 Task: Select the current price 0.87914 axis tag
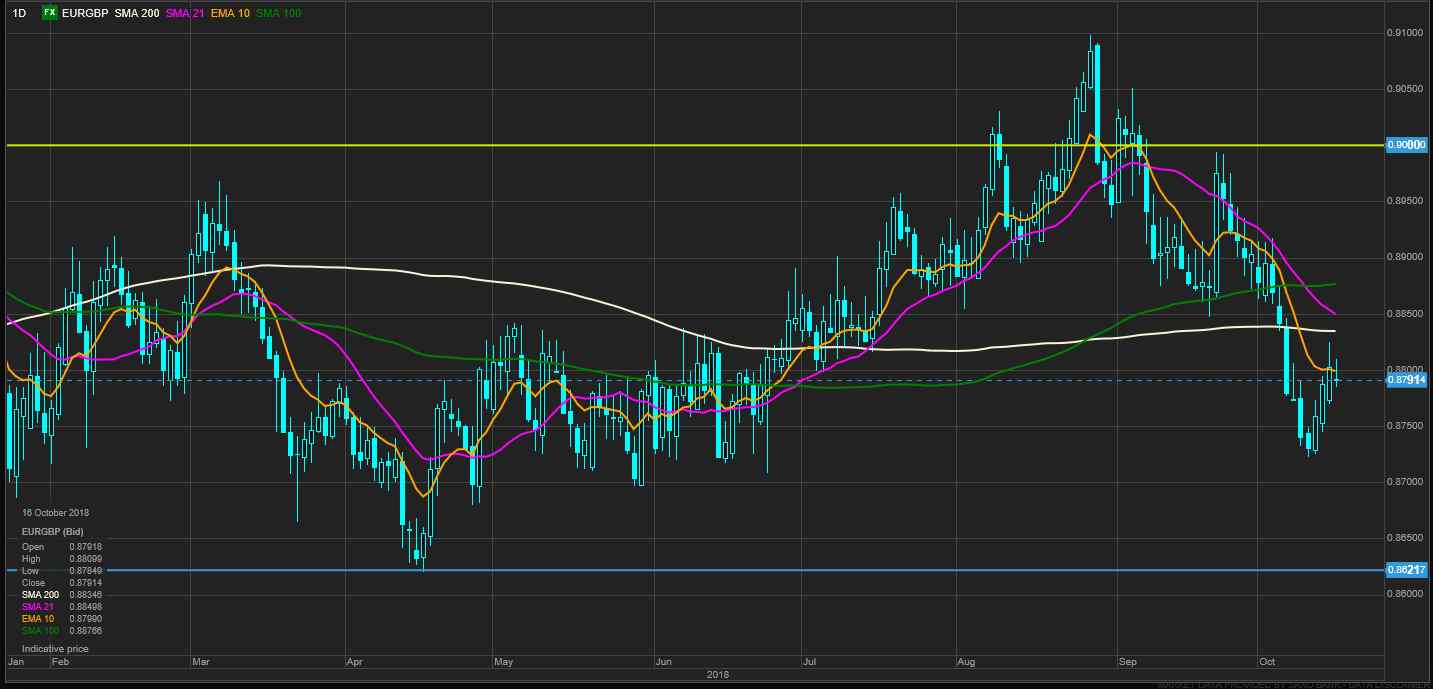tap(1406, 380)
